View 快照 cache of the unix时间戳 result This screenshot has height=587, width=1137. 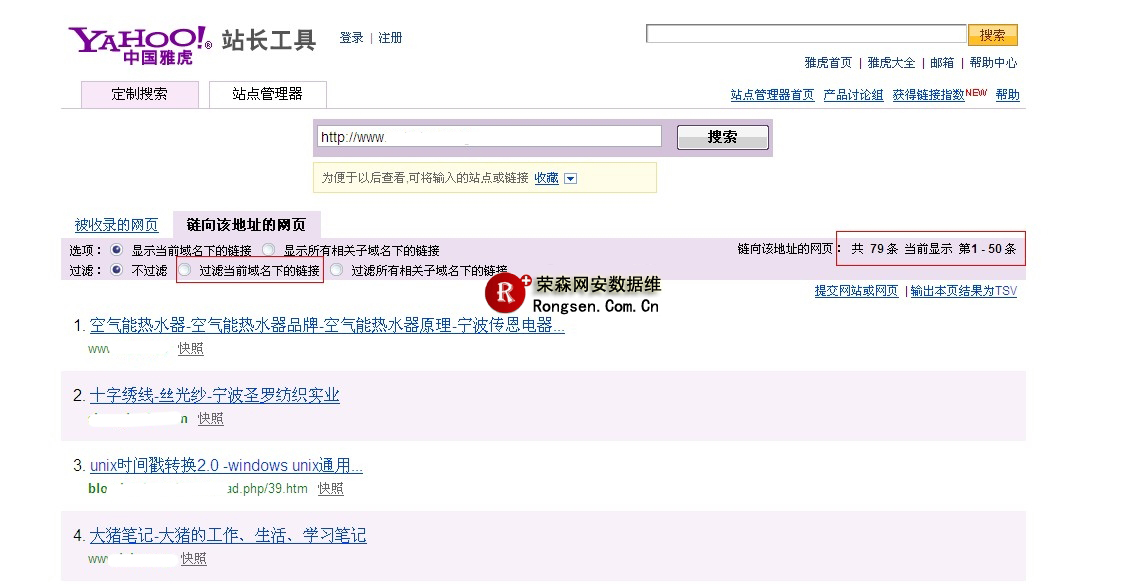pyautogui.click(x=330, y=489)
